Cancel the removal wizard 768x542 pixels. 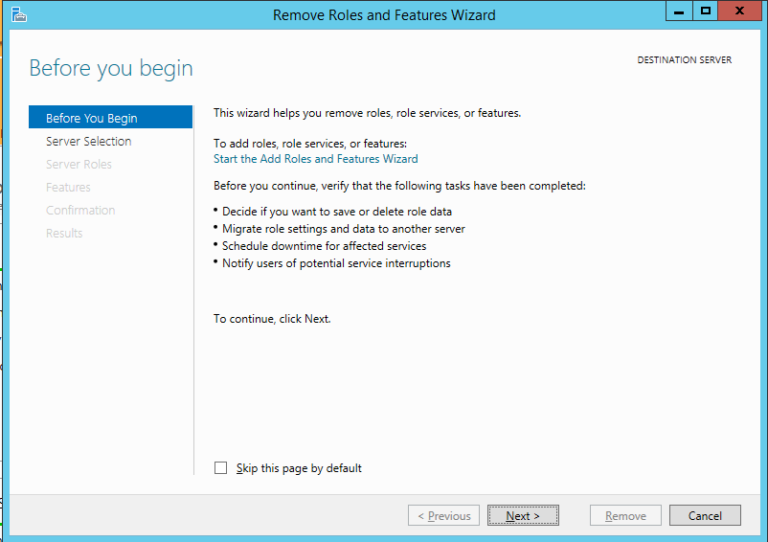coord(705,516)
